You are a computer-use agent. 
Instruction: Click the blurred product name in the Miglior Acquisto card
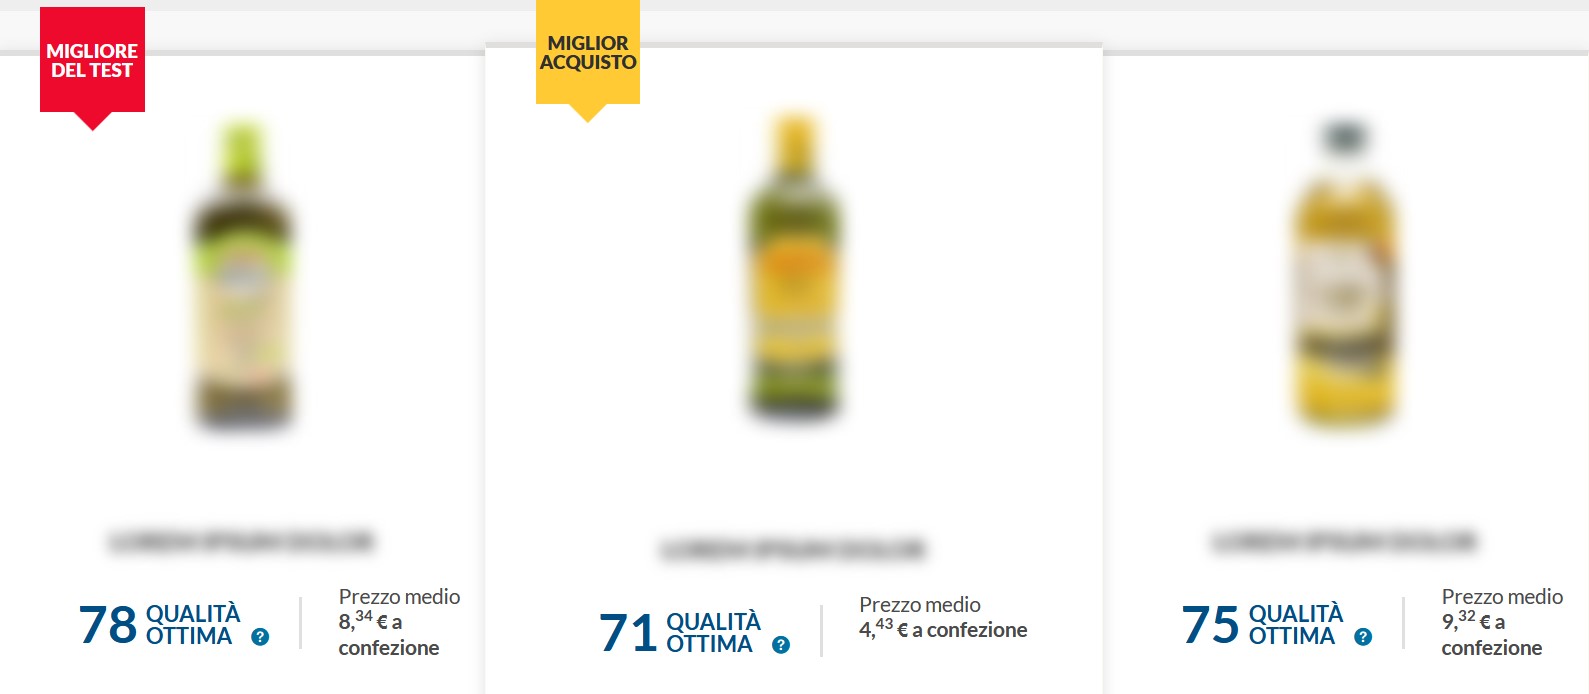pyautogui.click(x=793, y=549)
